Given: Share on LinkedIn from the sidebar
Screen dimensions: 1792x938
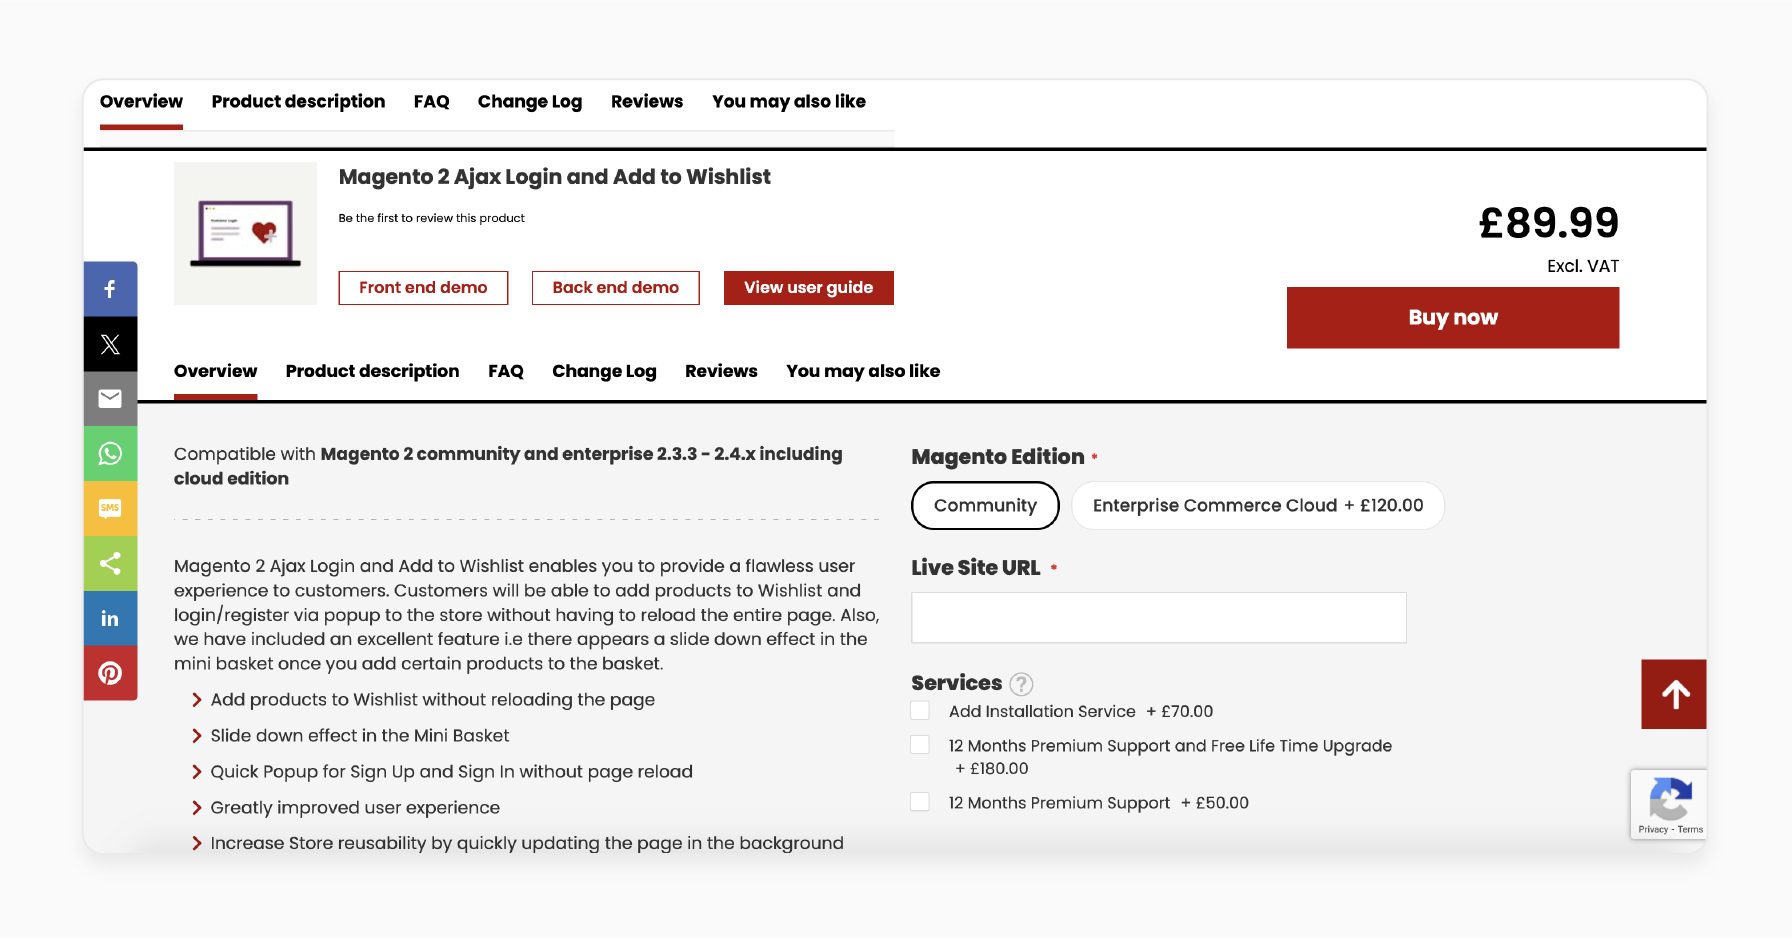Looking at the screenshot, I should pyautogui.click(x=110, y=618).
